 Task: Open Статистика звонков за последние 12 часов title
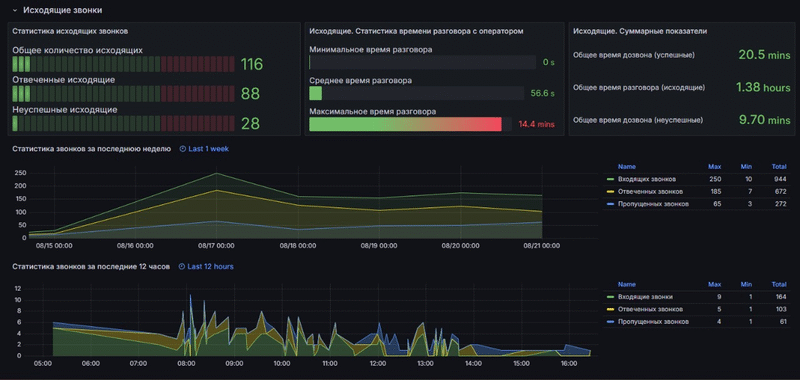click(x=90, y=266)
